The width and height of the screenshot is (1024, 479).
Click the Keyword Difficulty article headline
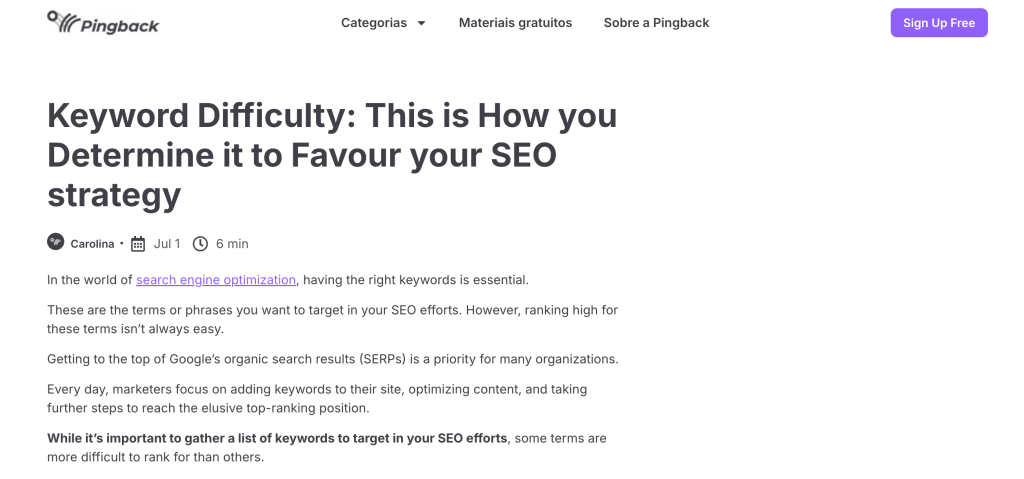pos(332,155)
